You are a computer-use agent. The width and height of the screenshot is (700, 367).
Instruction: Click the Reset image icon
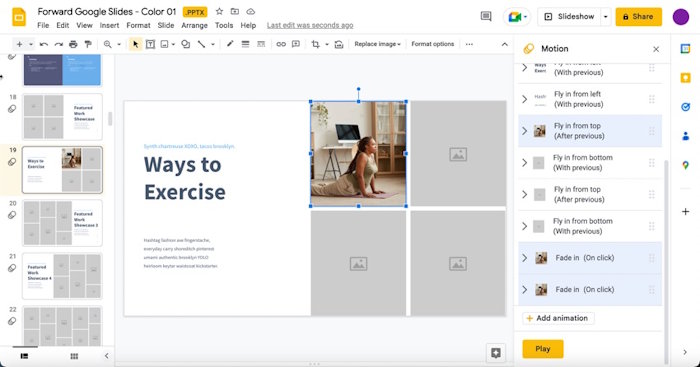[x=339, y=44]
